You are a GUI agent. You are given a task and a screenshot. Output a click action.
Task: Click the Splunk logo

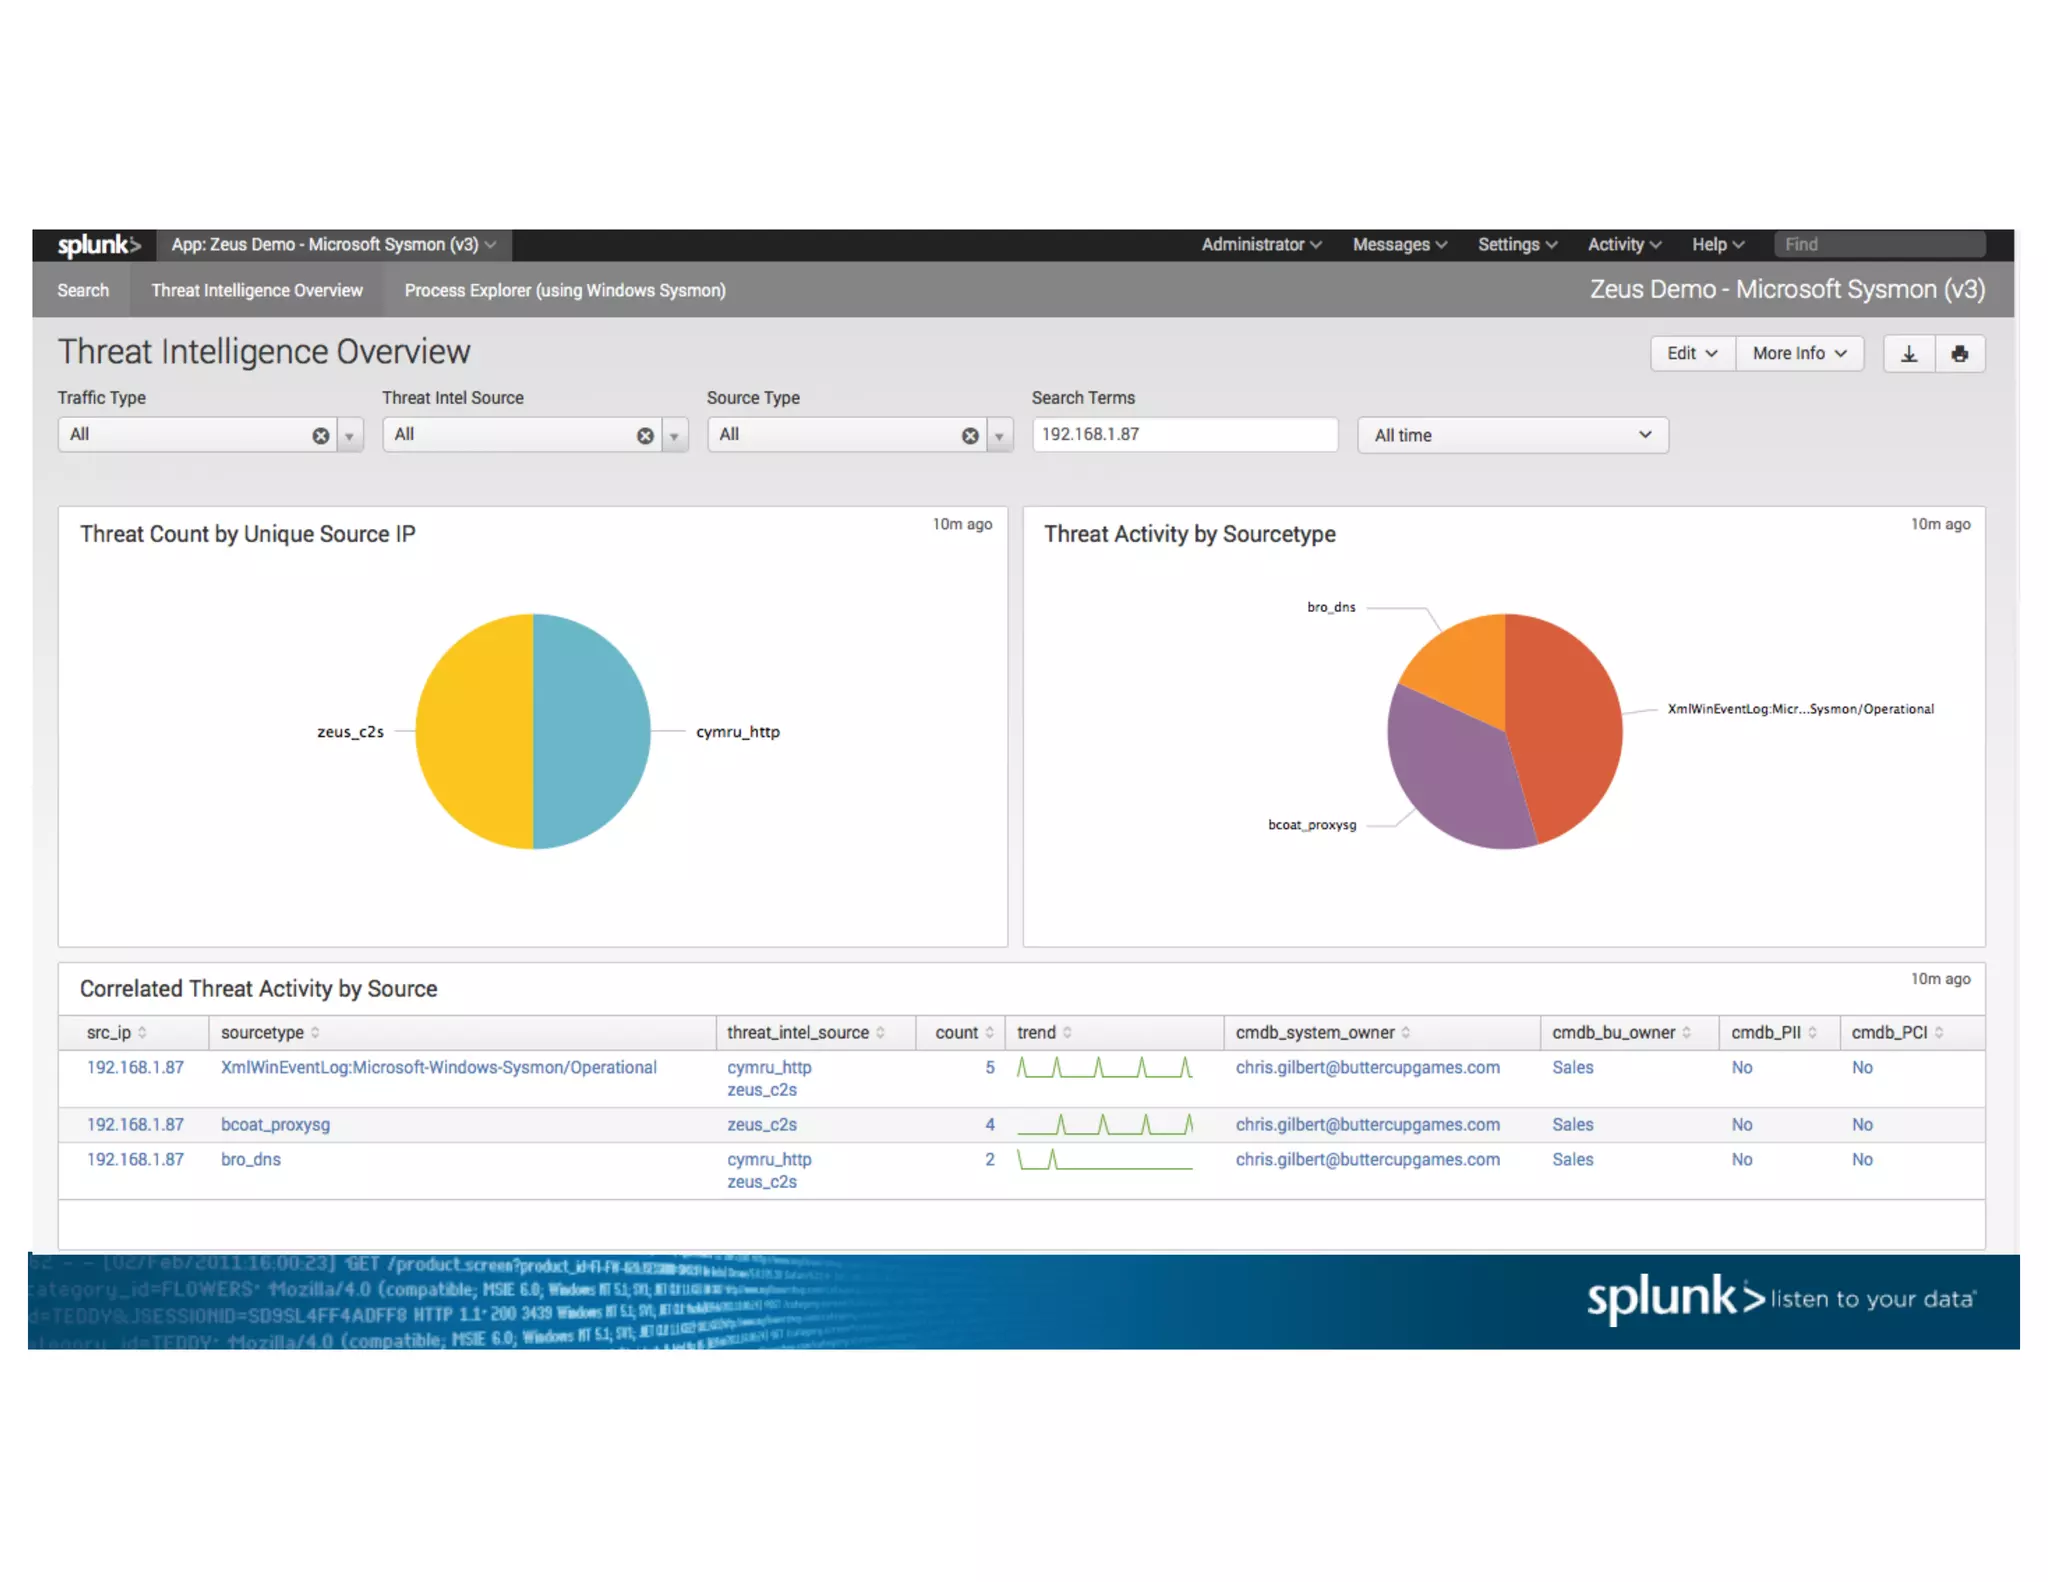[x=98, y=245]
